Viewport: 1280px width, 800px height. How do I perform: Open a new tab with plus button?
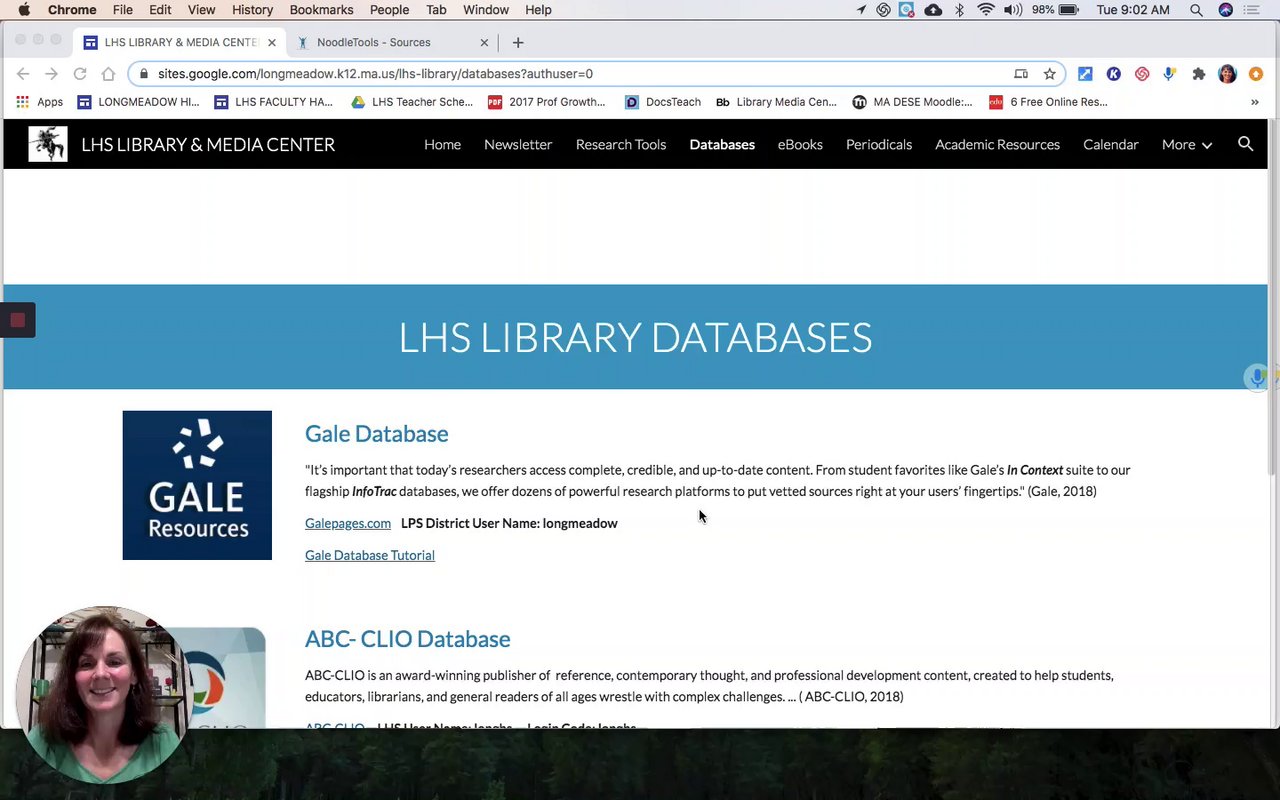coord(518,42)
